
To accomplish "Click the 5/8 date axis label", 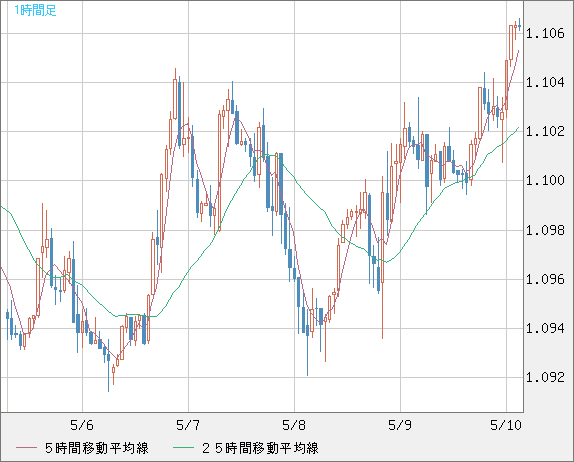I will pos(294,425).
